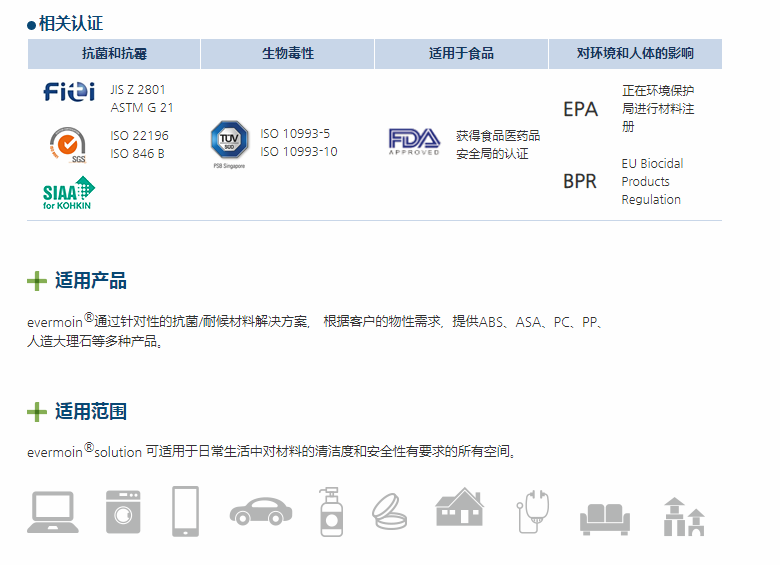Click the house icon
Viewport: 780px width, 565px height.
point(459,508)
